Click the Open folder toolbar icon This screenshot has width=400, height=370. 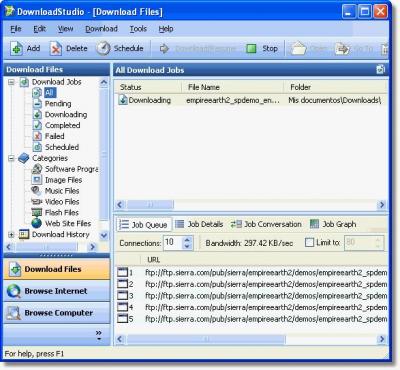click(298, 49)
